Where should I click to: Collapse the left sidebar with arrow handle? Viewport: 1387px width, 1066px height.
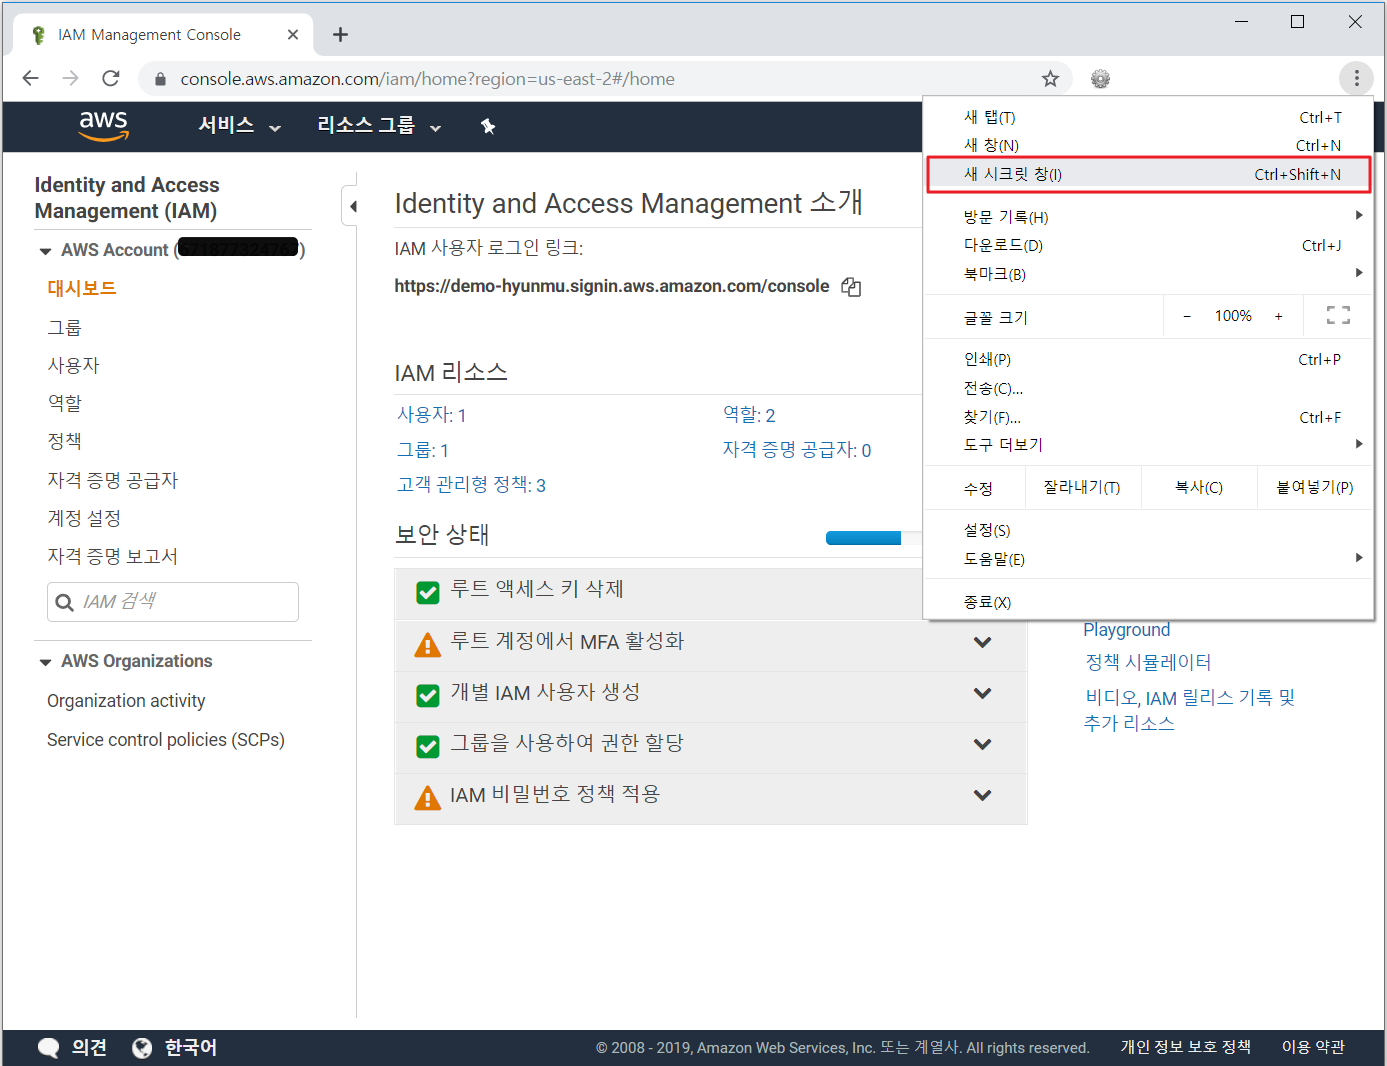tap(350, 207)
